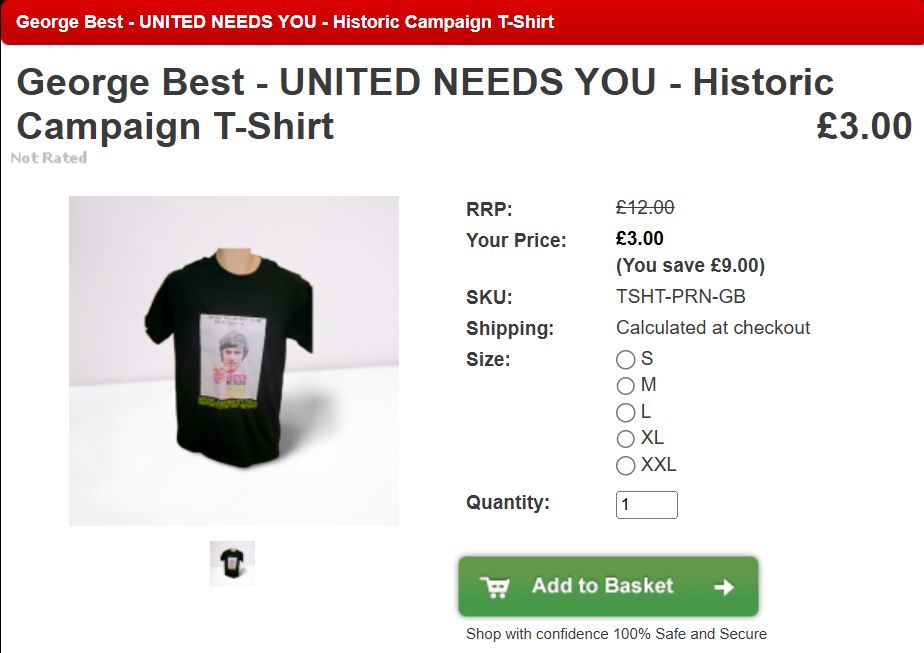The image size is (924, 653).
Task: Click the Not Rated rating indicator
Action: (49, 158)
